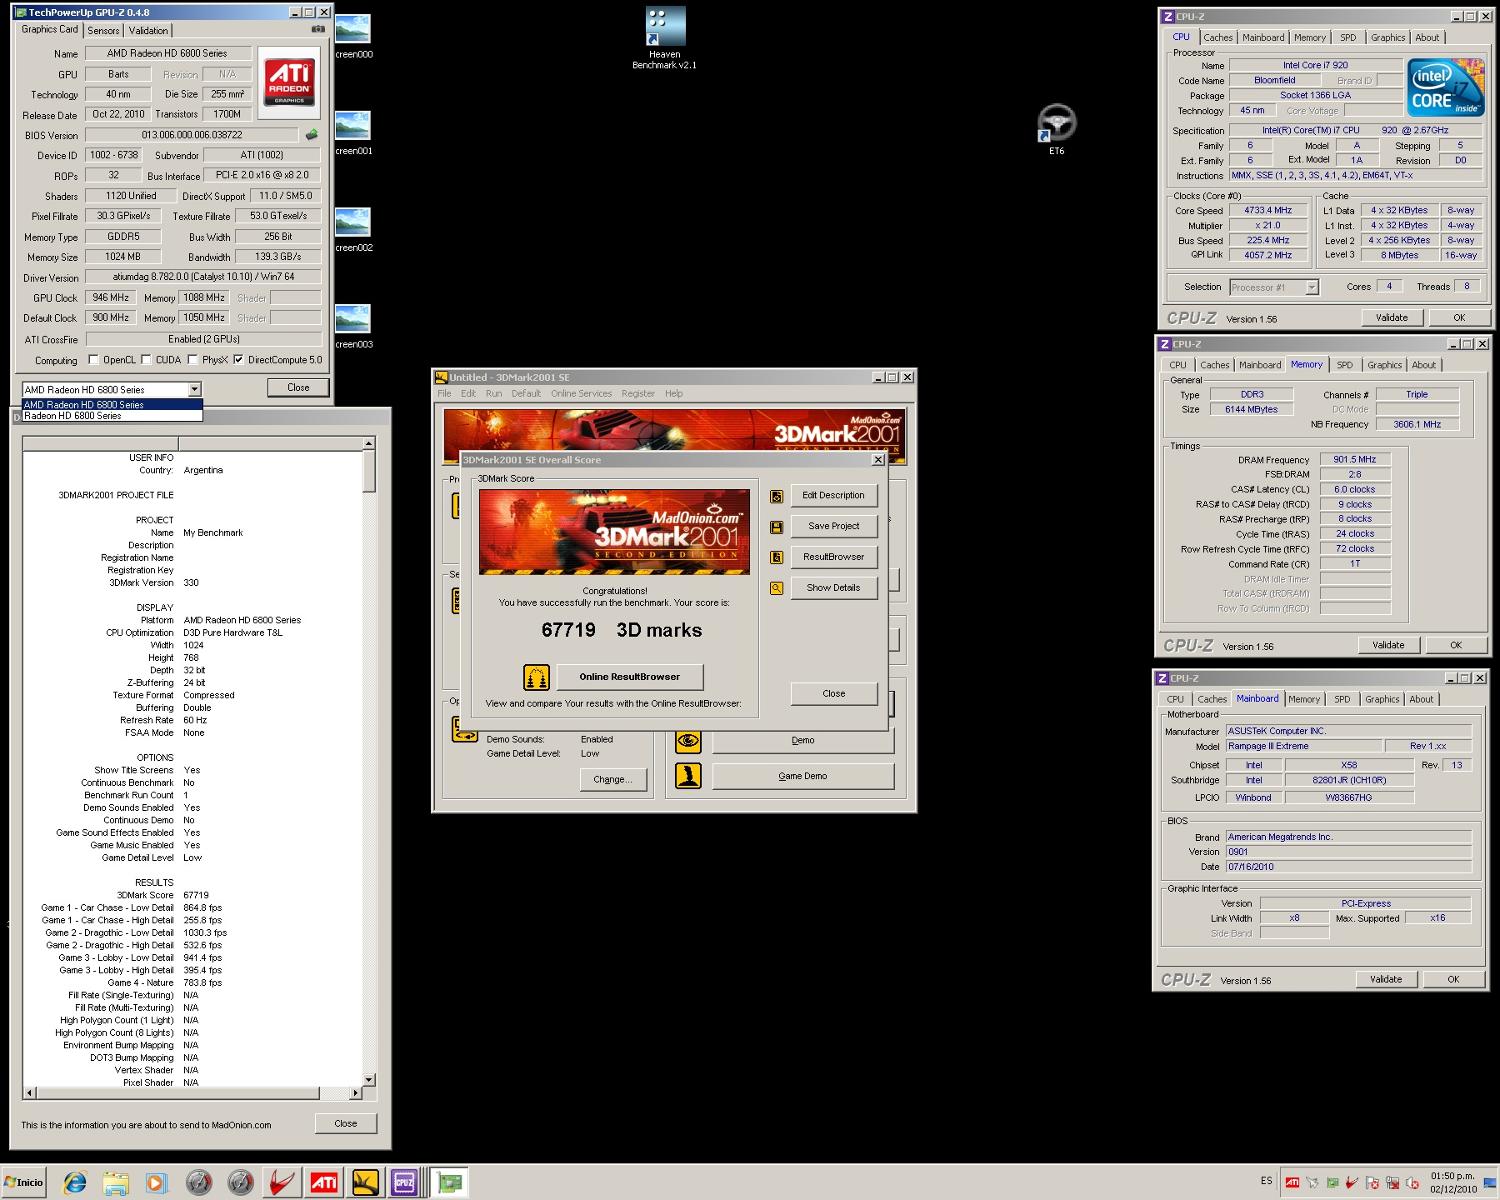Select the screen000 desktop image file

coord(353,37)
